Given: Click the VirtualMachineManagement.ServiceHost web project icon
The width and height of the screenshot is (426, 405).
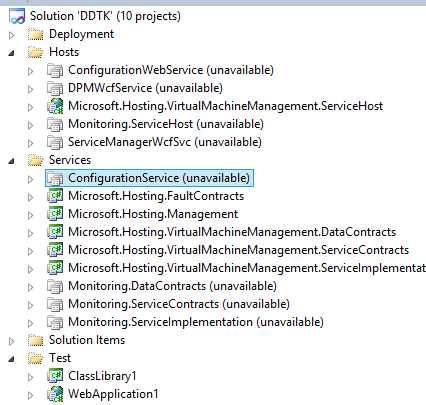Looking at the screenshot, I should pos(55,106).
